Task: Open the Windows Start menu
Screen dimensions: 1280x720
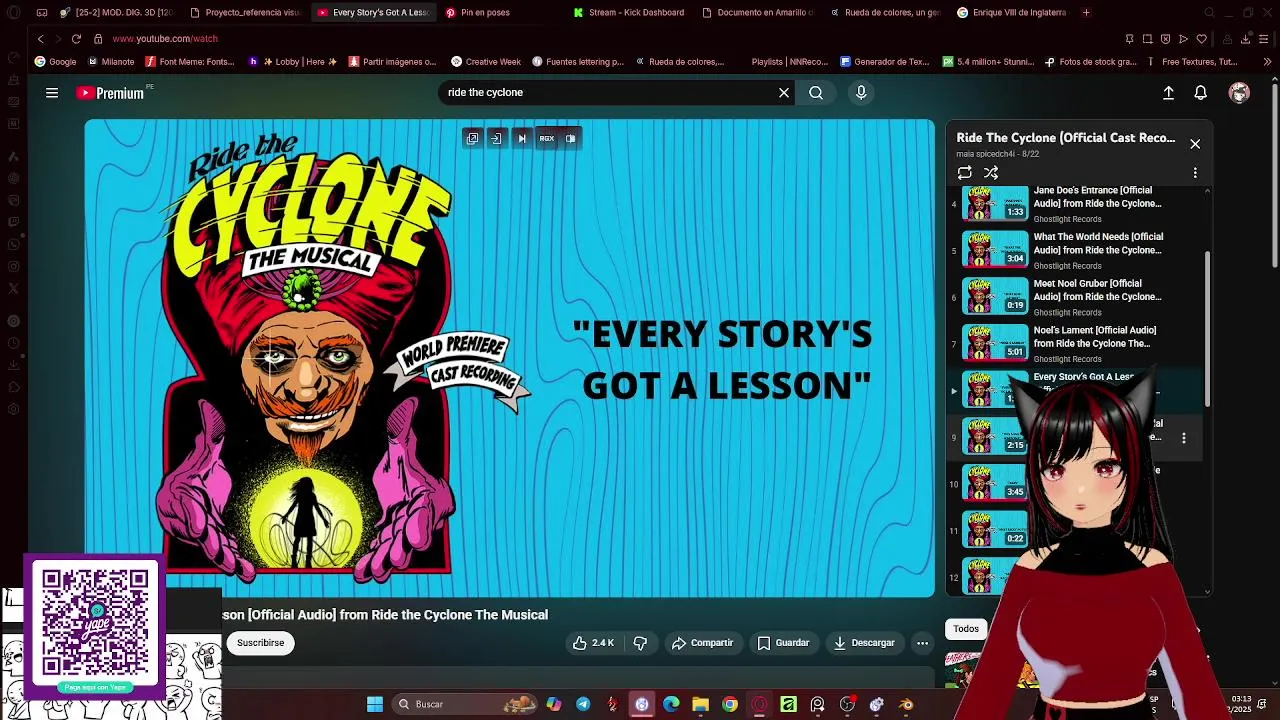Action: coord(375,704)
